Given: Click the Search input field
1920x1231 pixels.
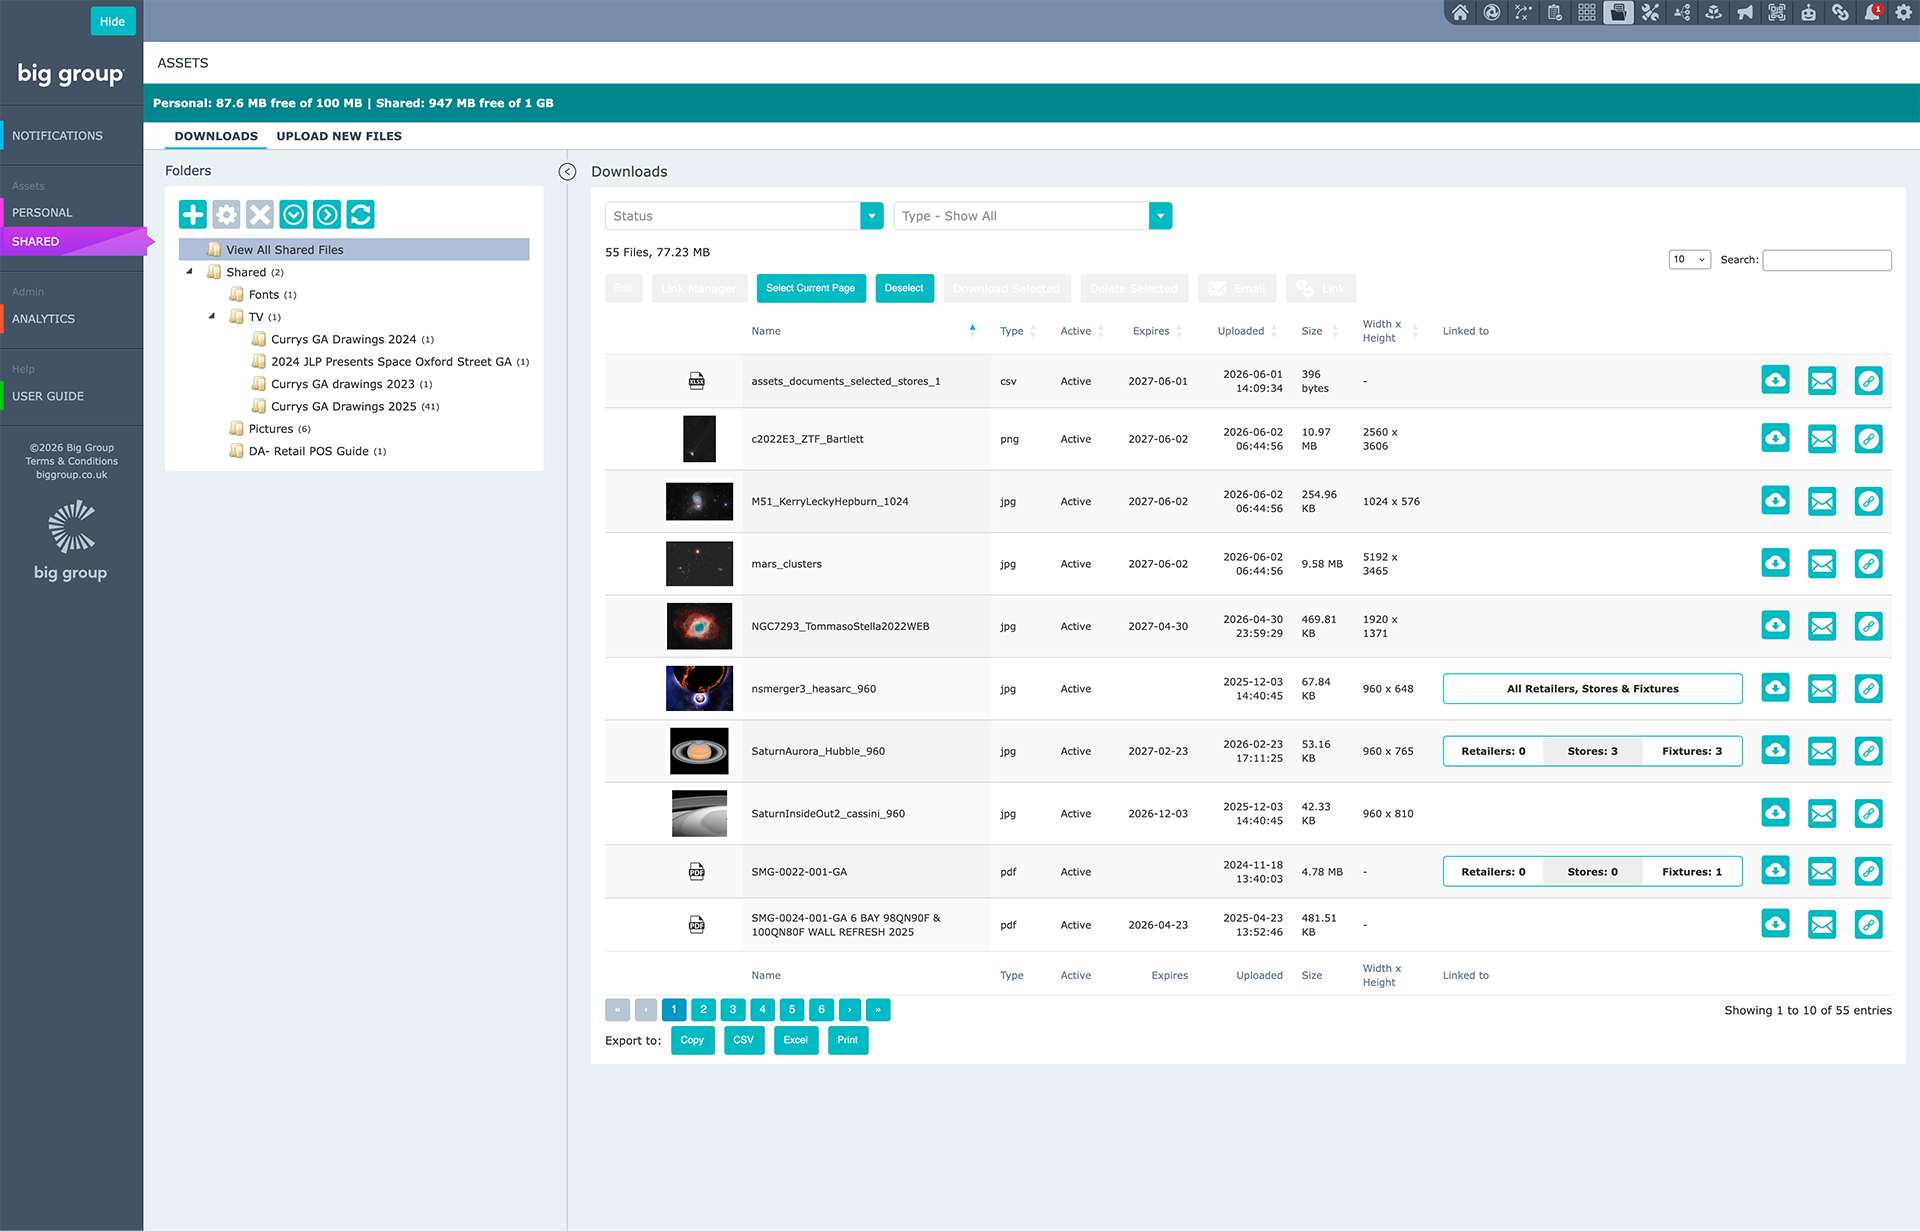Looking at the screenshot, I should (x=1827, y=260).
